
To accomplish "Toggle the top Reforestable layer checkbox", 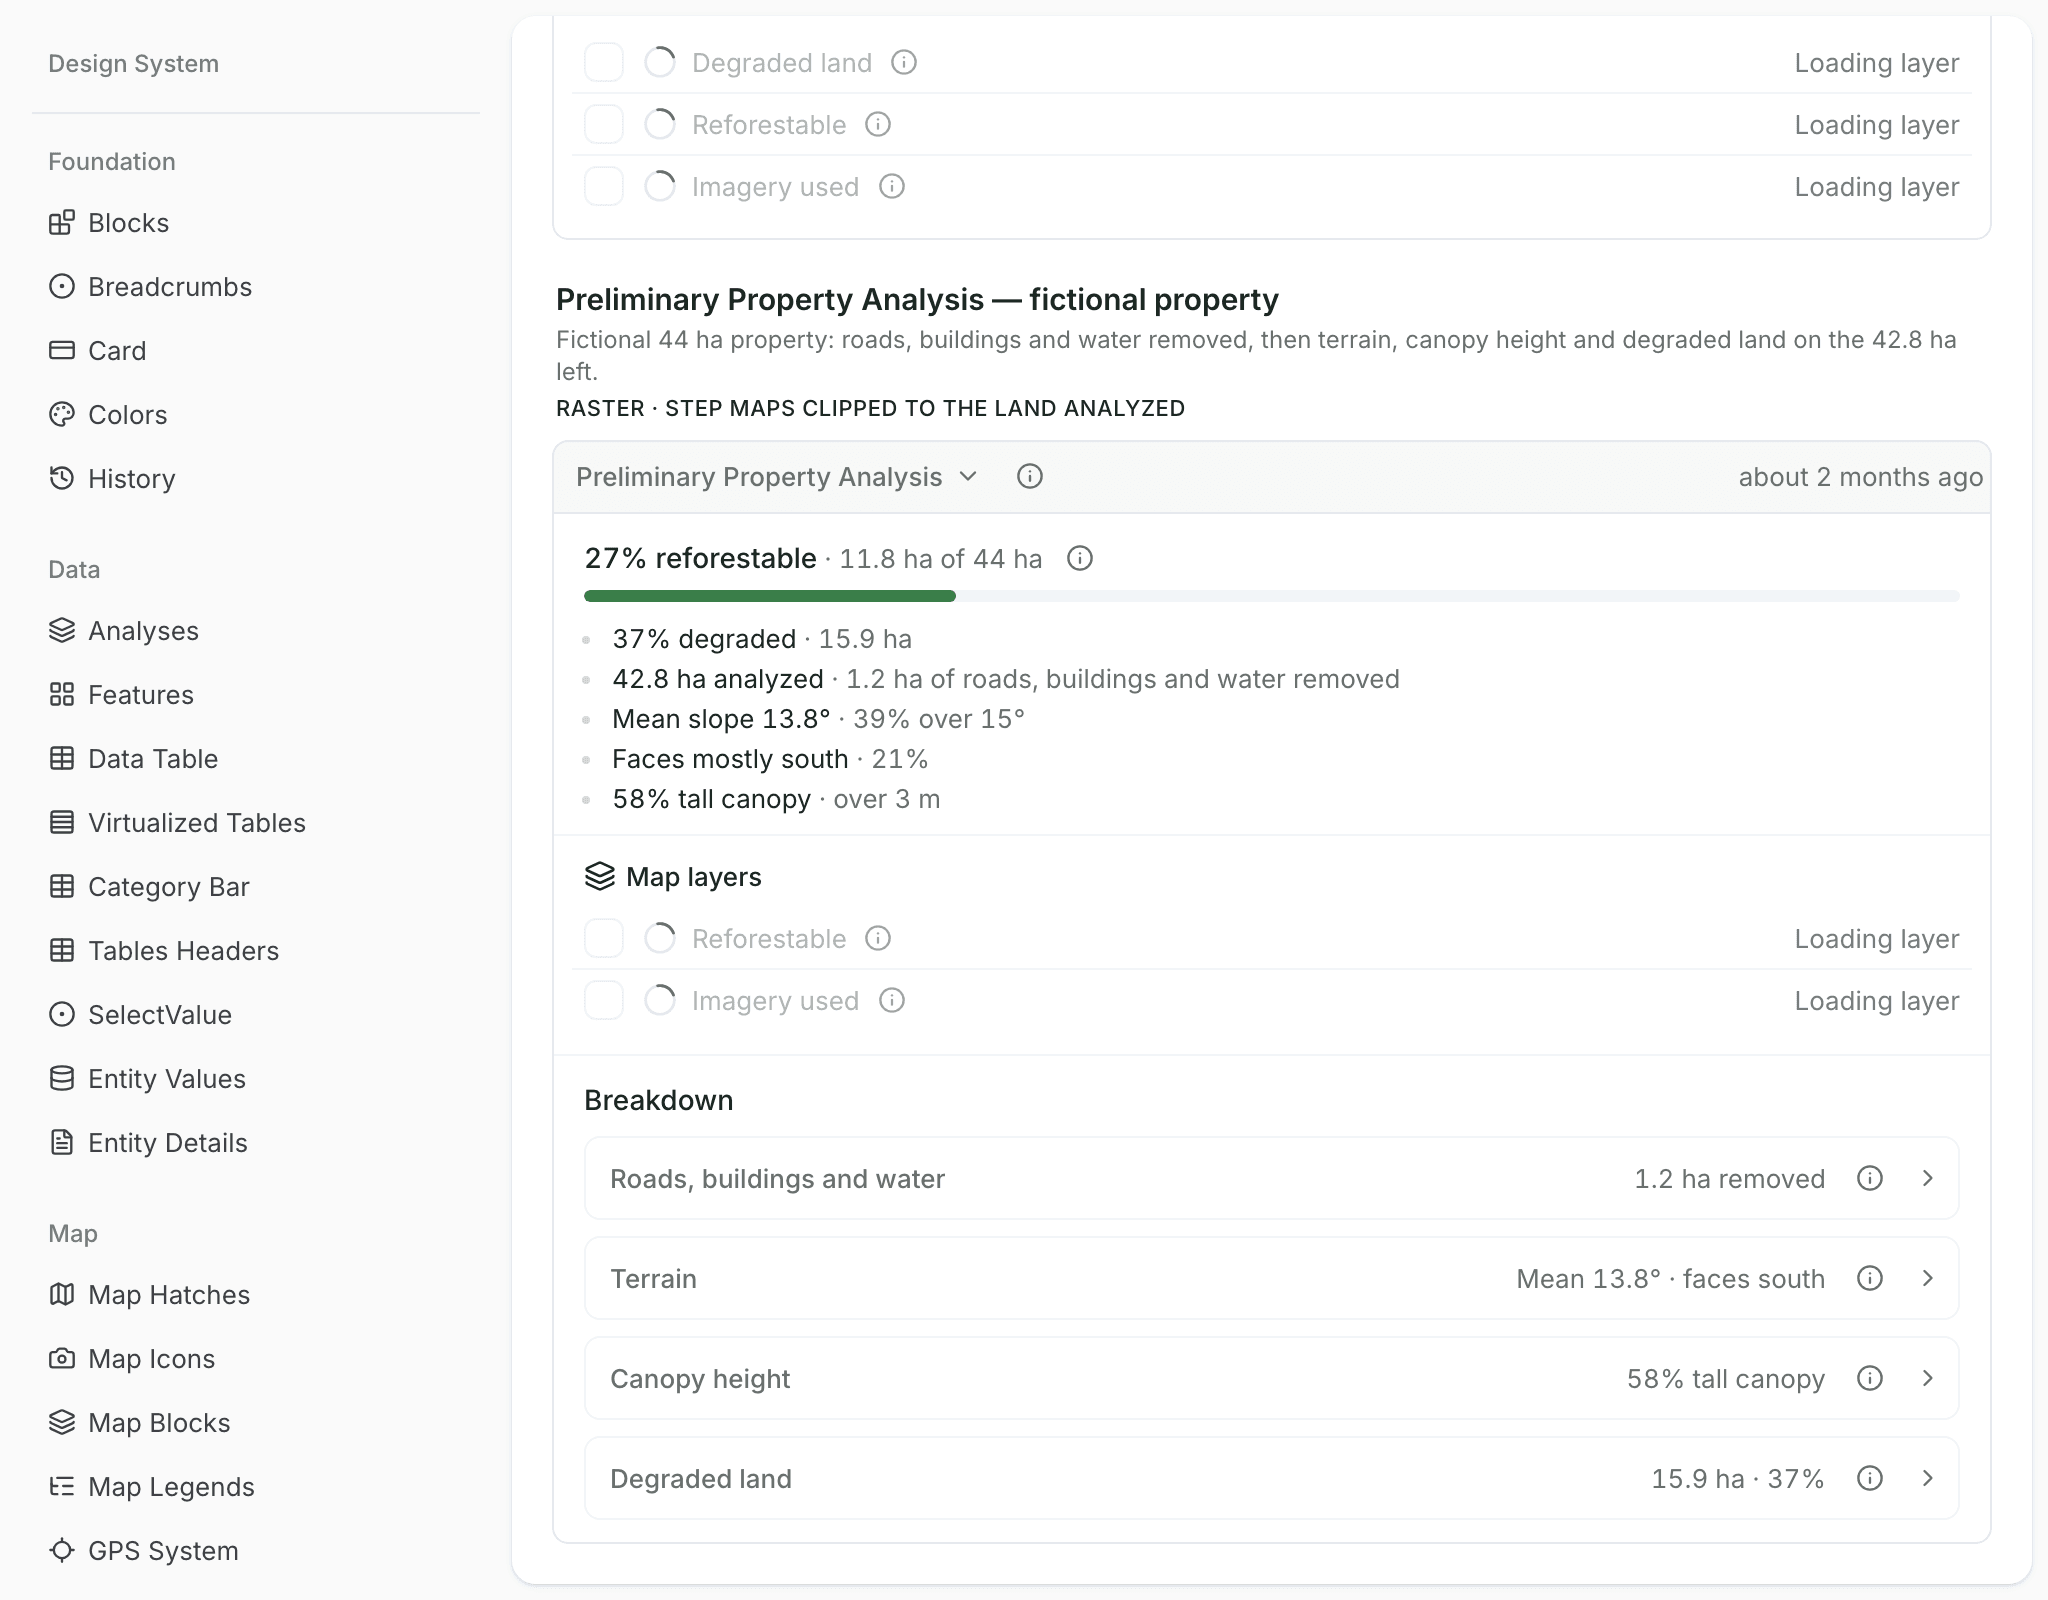I will pyautogui.click(x=604, y=125).
